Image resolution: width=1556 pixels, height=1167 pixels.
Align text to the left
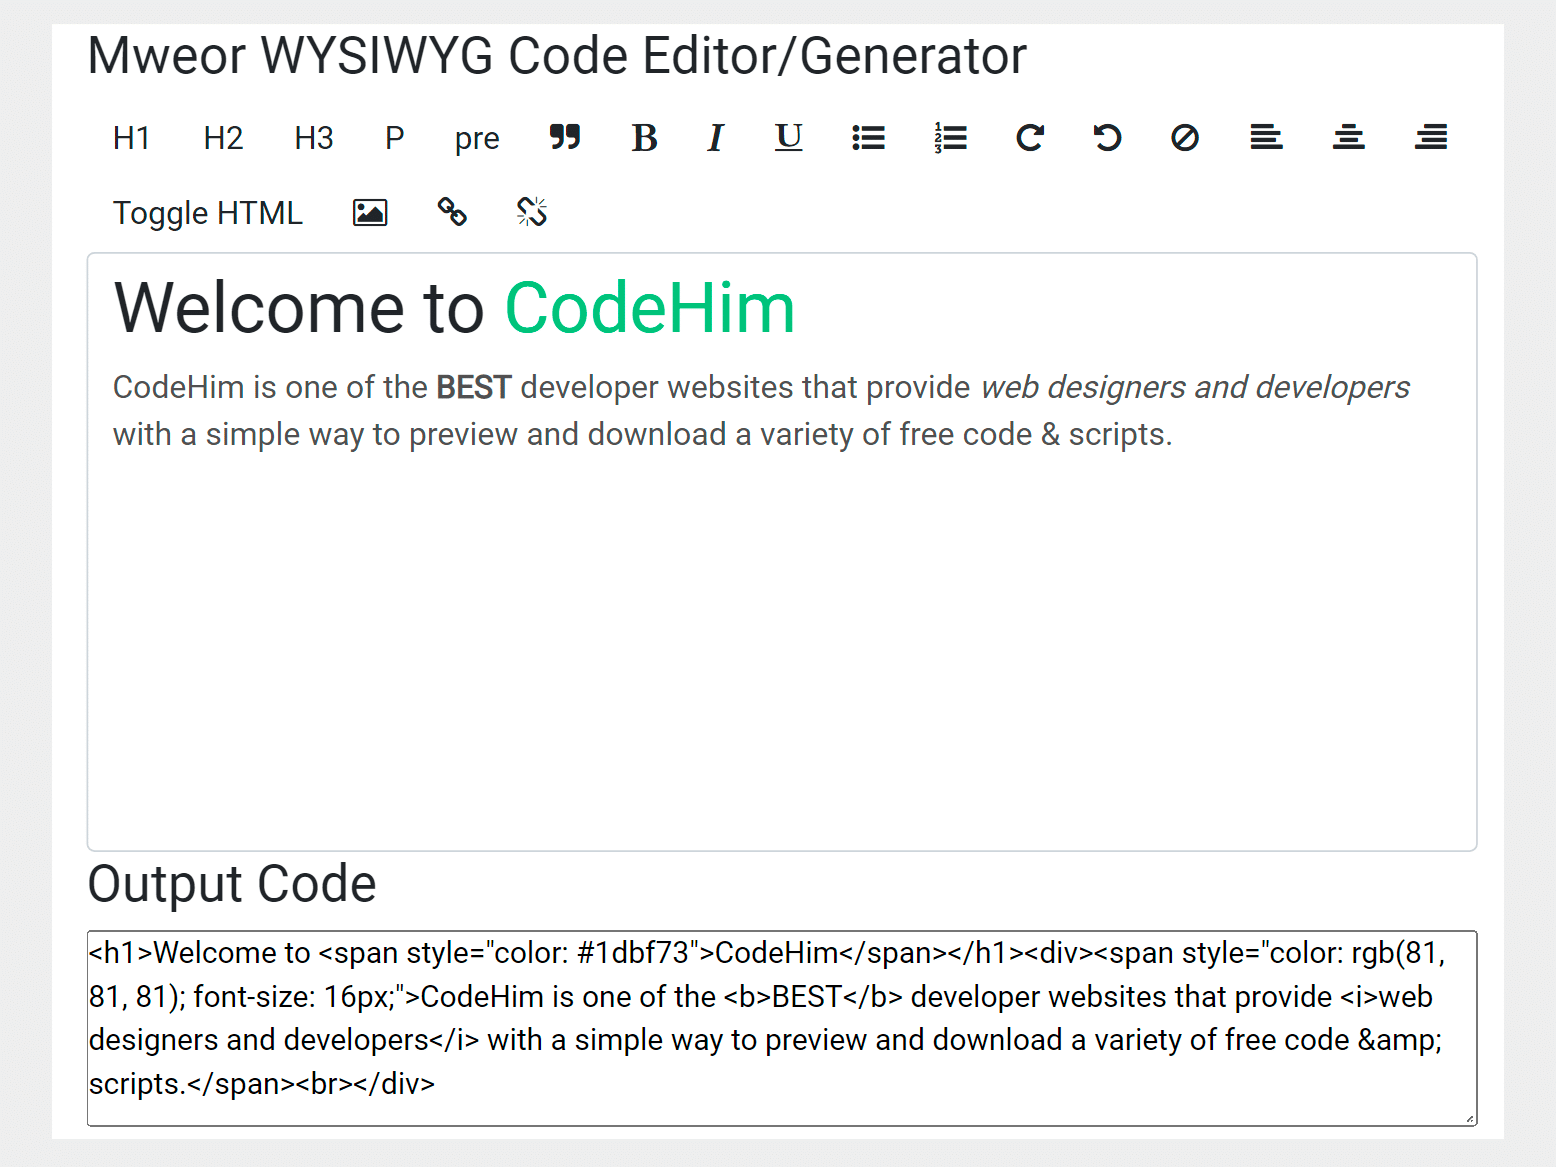1265,138
